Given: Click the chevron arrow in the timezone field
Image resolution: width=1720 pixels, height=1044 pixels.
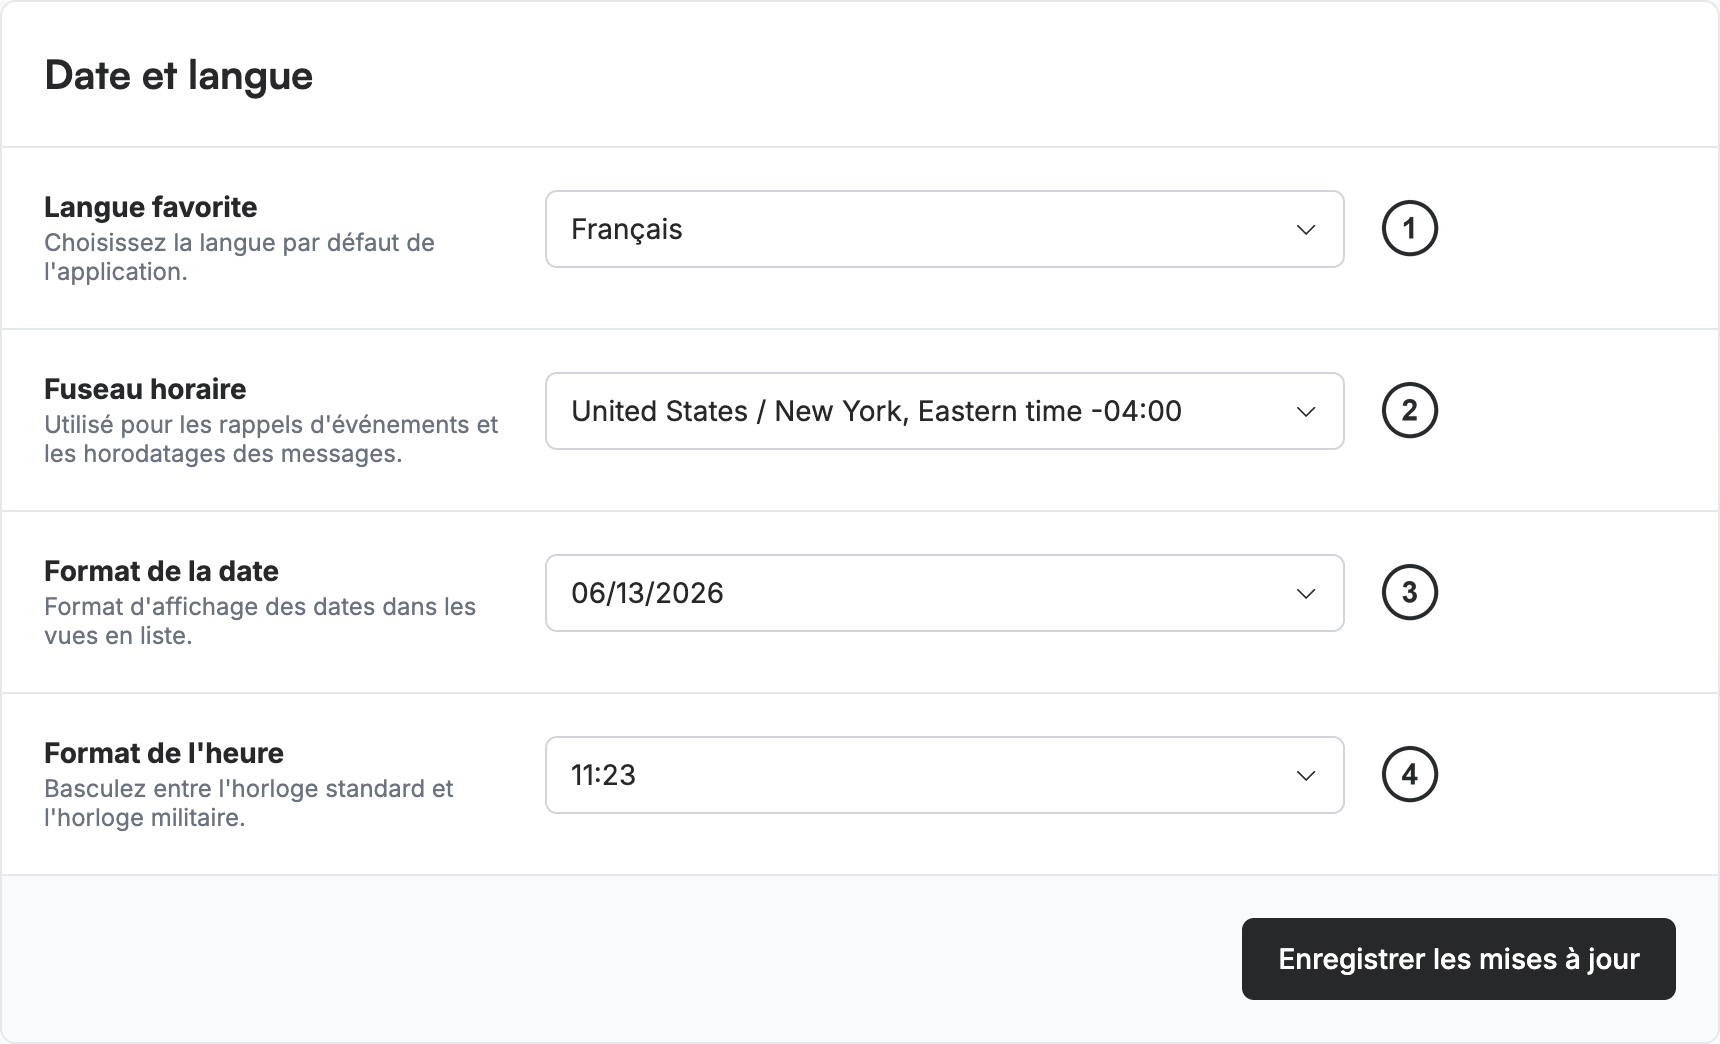Looking at the screenshot, I should (1305, 412).
